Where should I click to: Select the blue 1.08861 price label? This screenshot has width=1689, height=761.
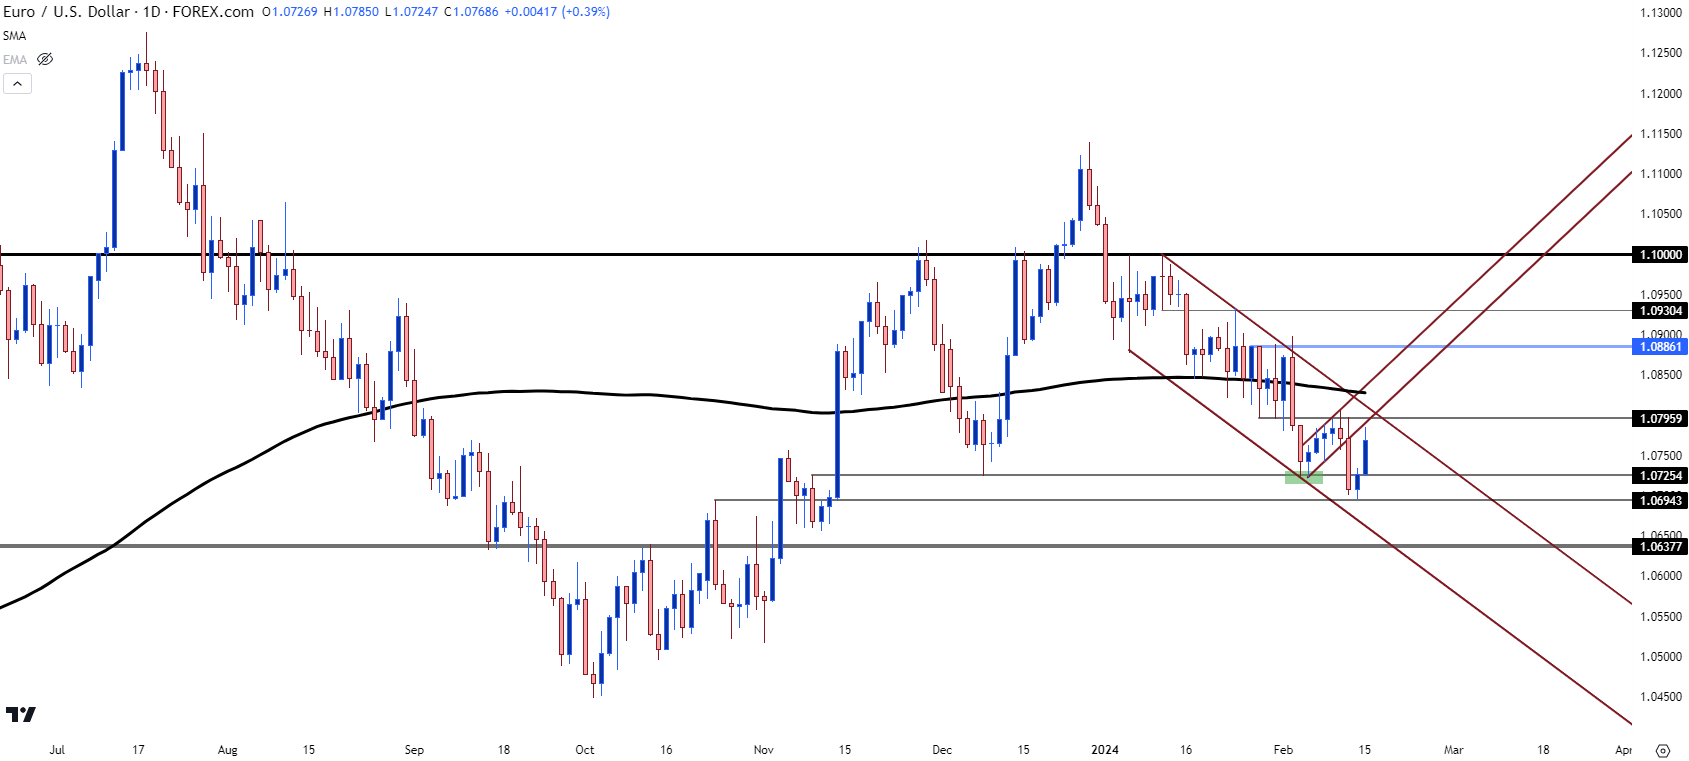1660,347
